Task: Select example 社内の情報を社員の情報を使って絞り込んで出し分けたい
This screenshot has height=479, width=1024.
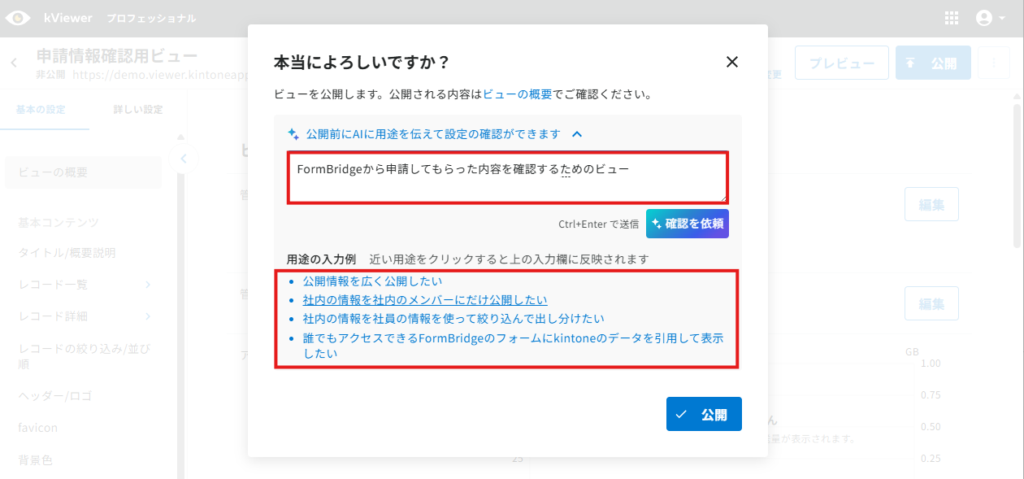Action: [453, 319]
